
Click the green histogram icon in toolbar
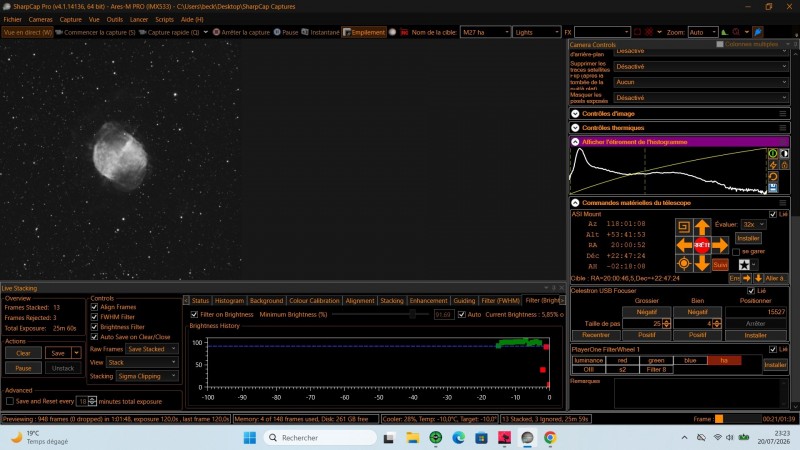point(724,32)
